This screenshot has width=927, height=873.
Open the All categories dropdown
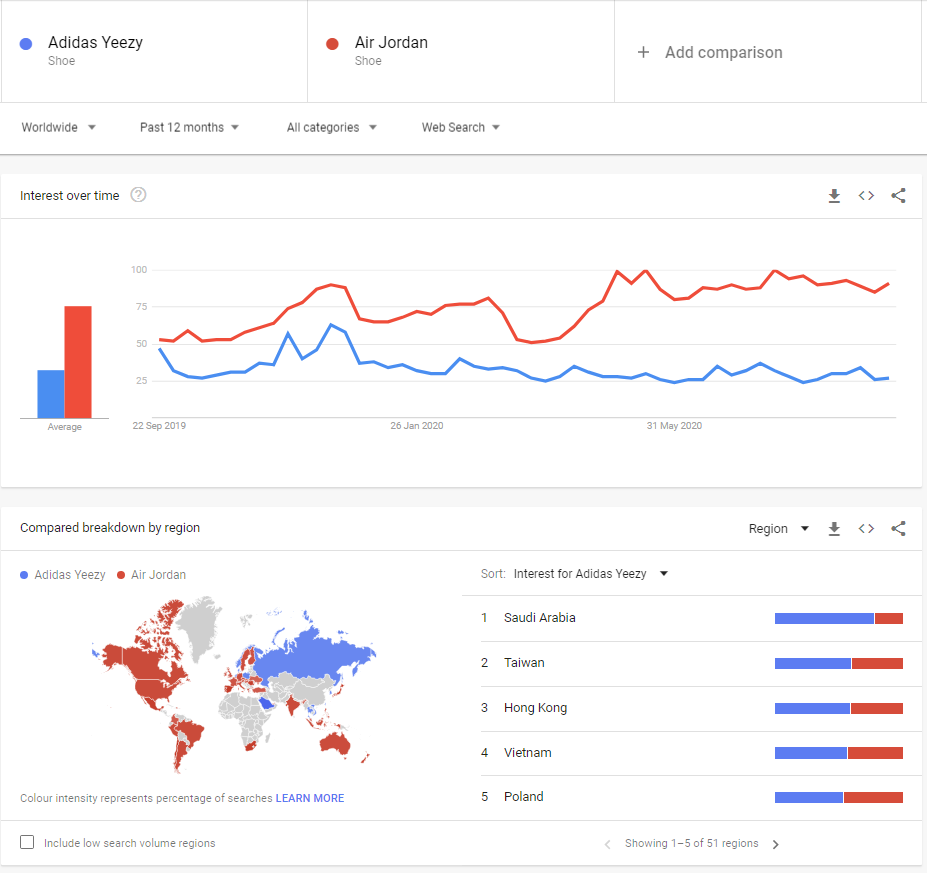click(332, 127)
